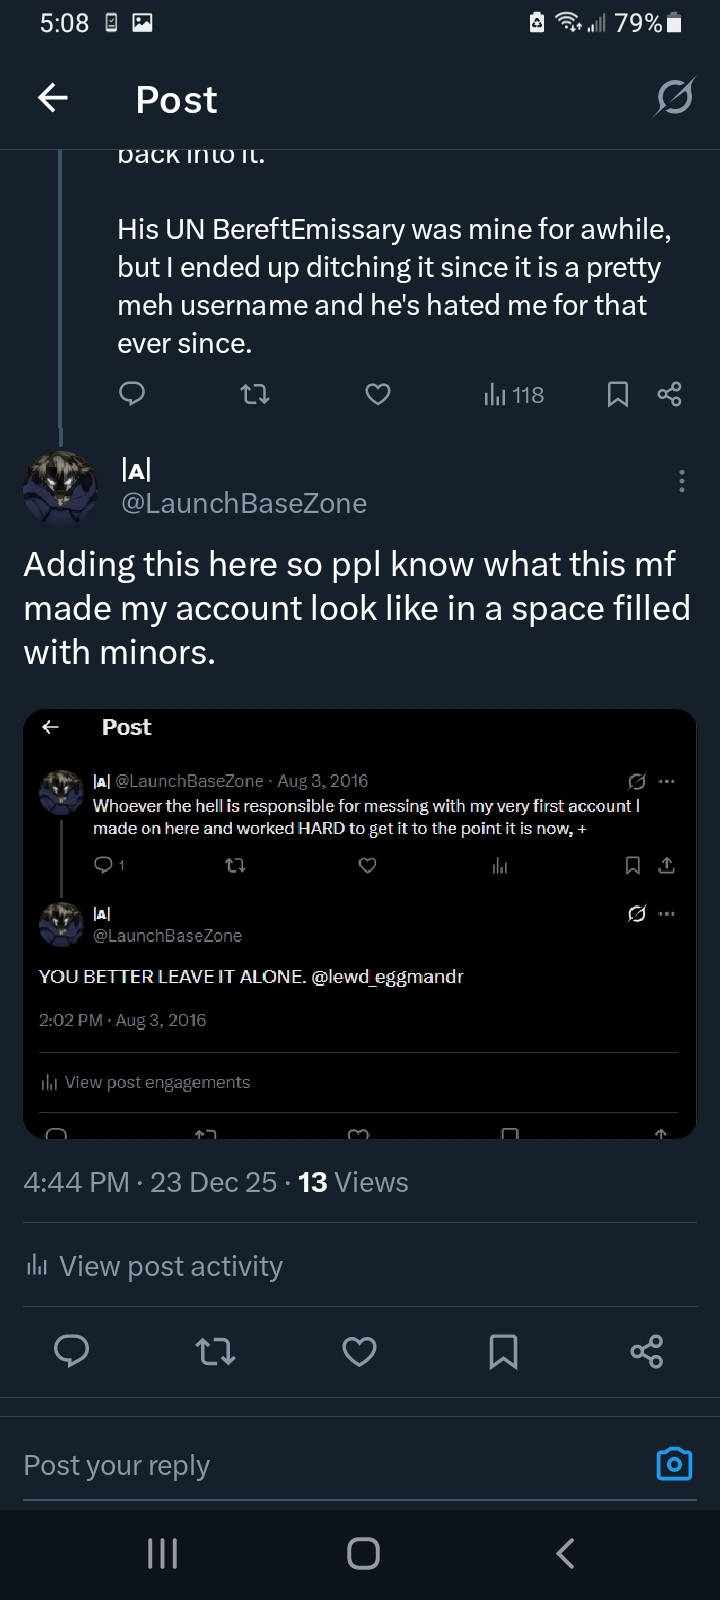Like the main post

point(359,1352)
